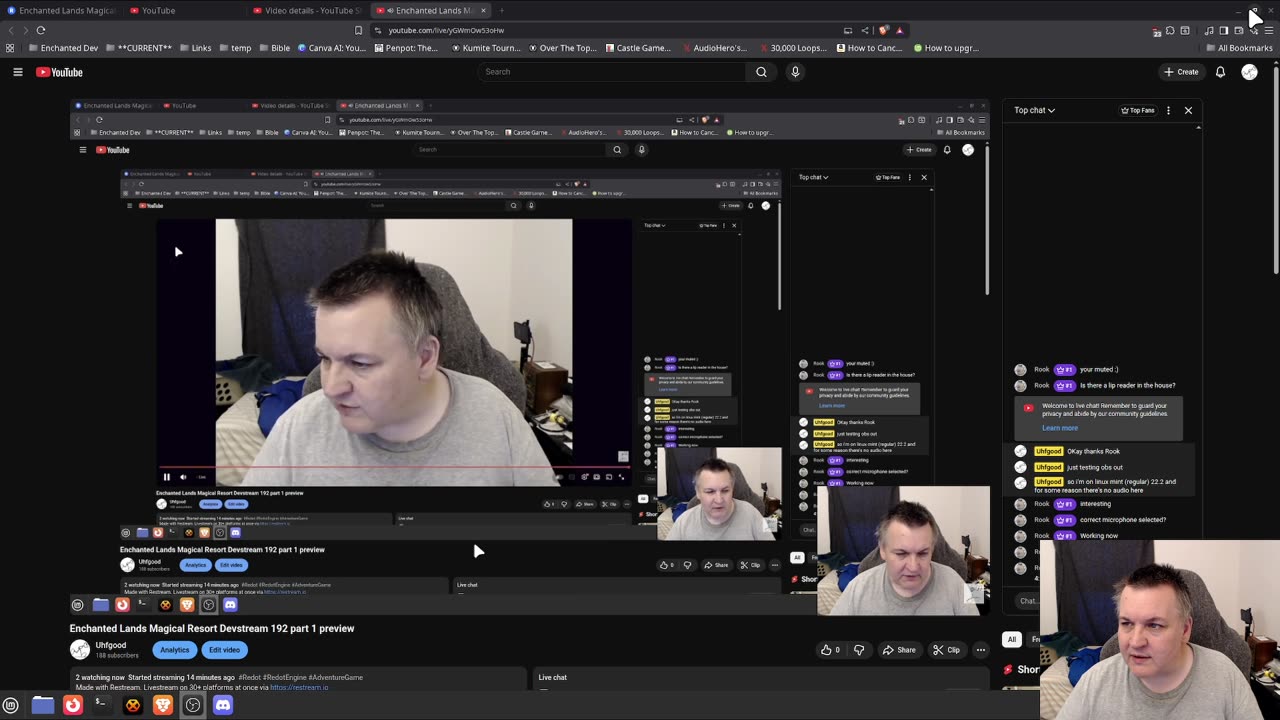
Task: Click the Edit video button under outer title
Action: tap(224, 650)
